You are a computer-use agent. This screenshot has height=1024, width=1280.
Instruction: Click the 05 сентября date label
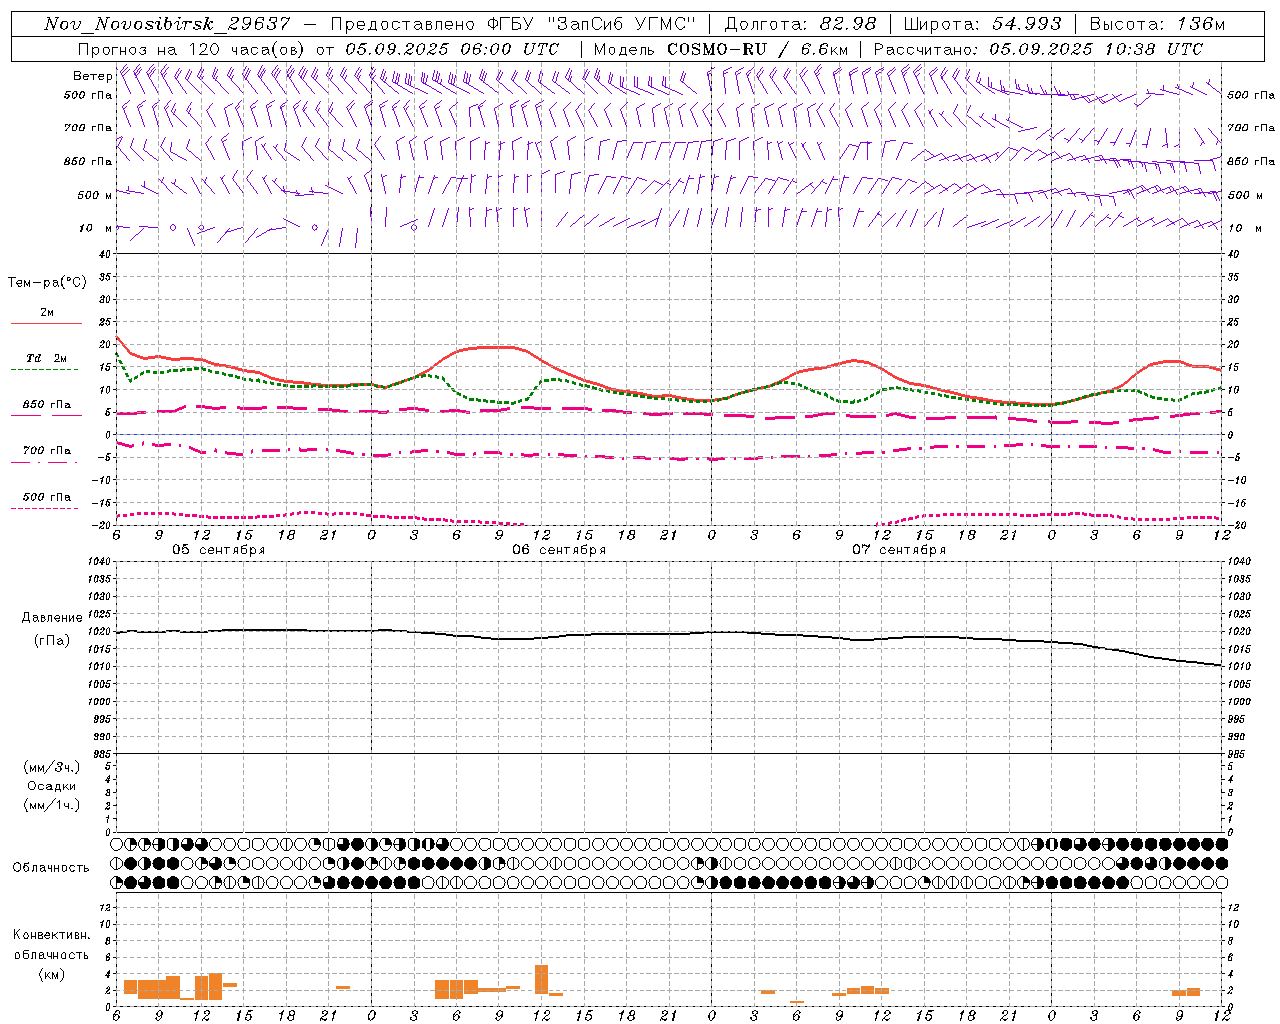click(x=218, y=550)
